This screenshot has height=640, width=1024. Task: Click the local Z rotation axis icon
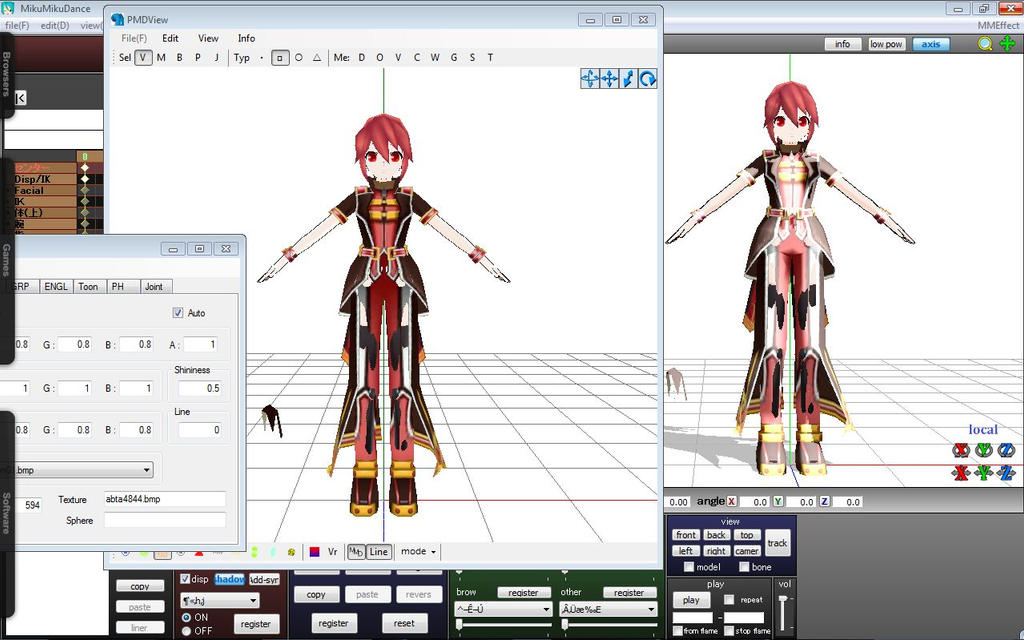tap(1006, 450)
